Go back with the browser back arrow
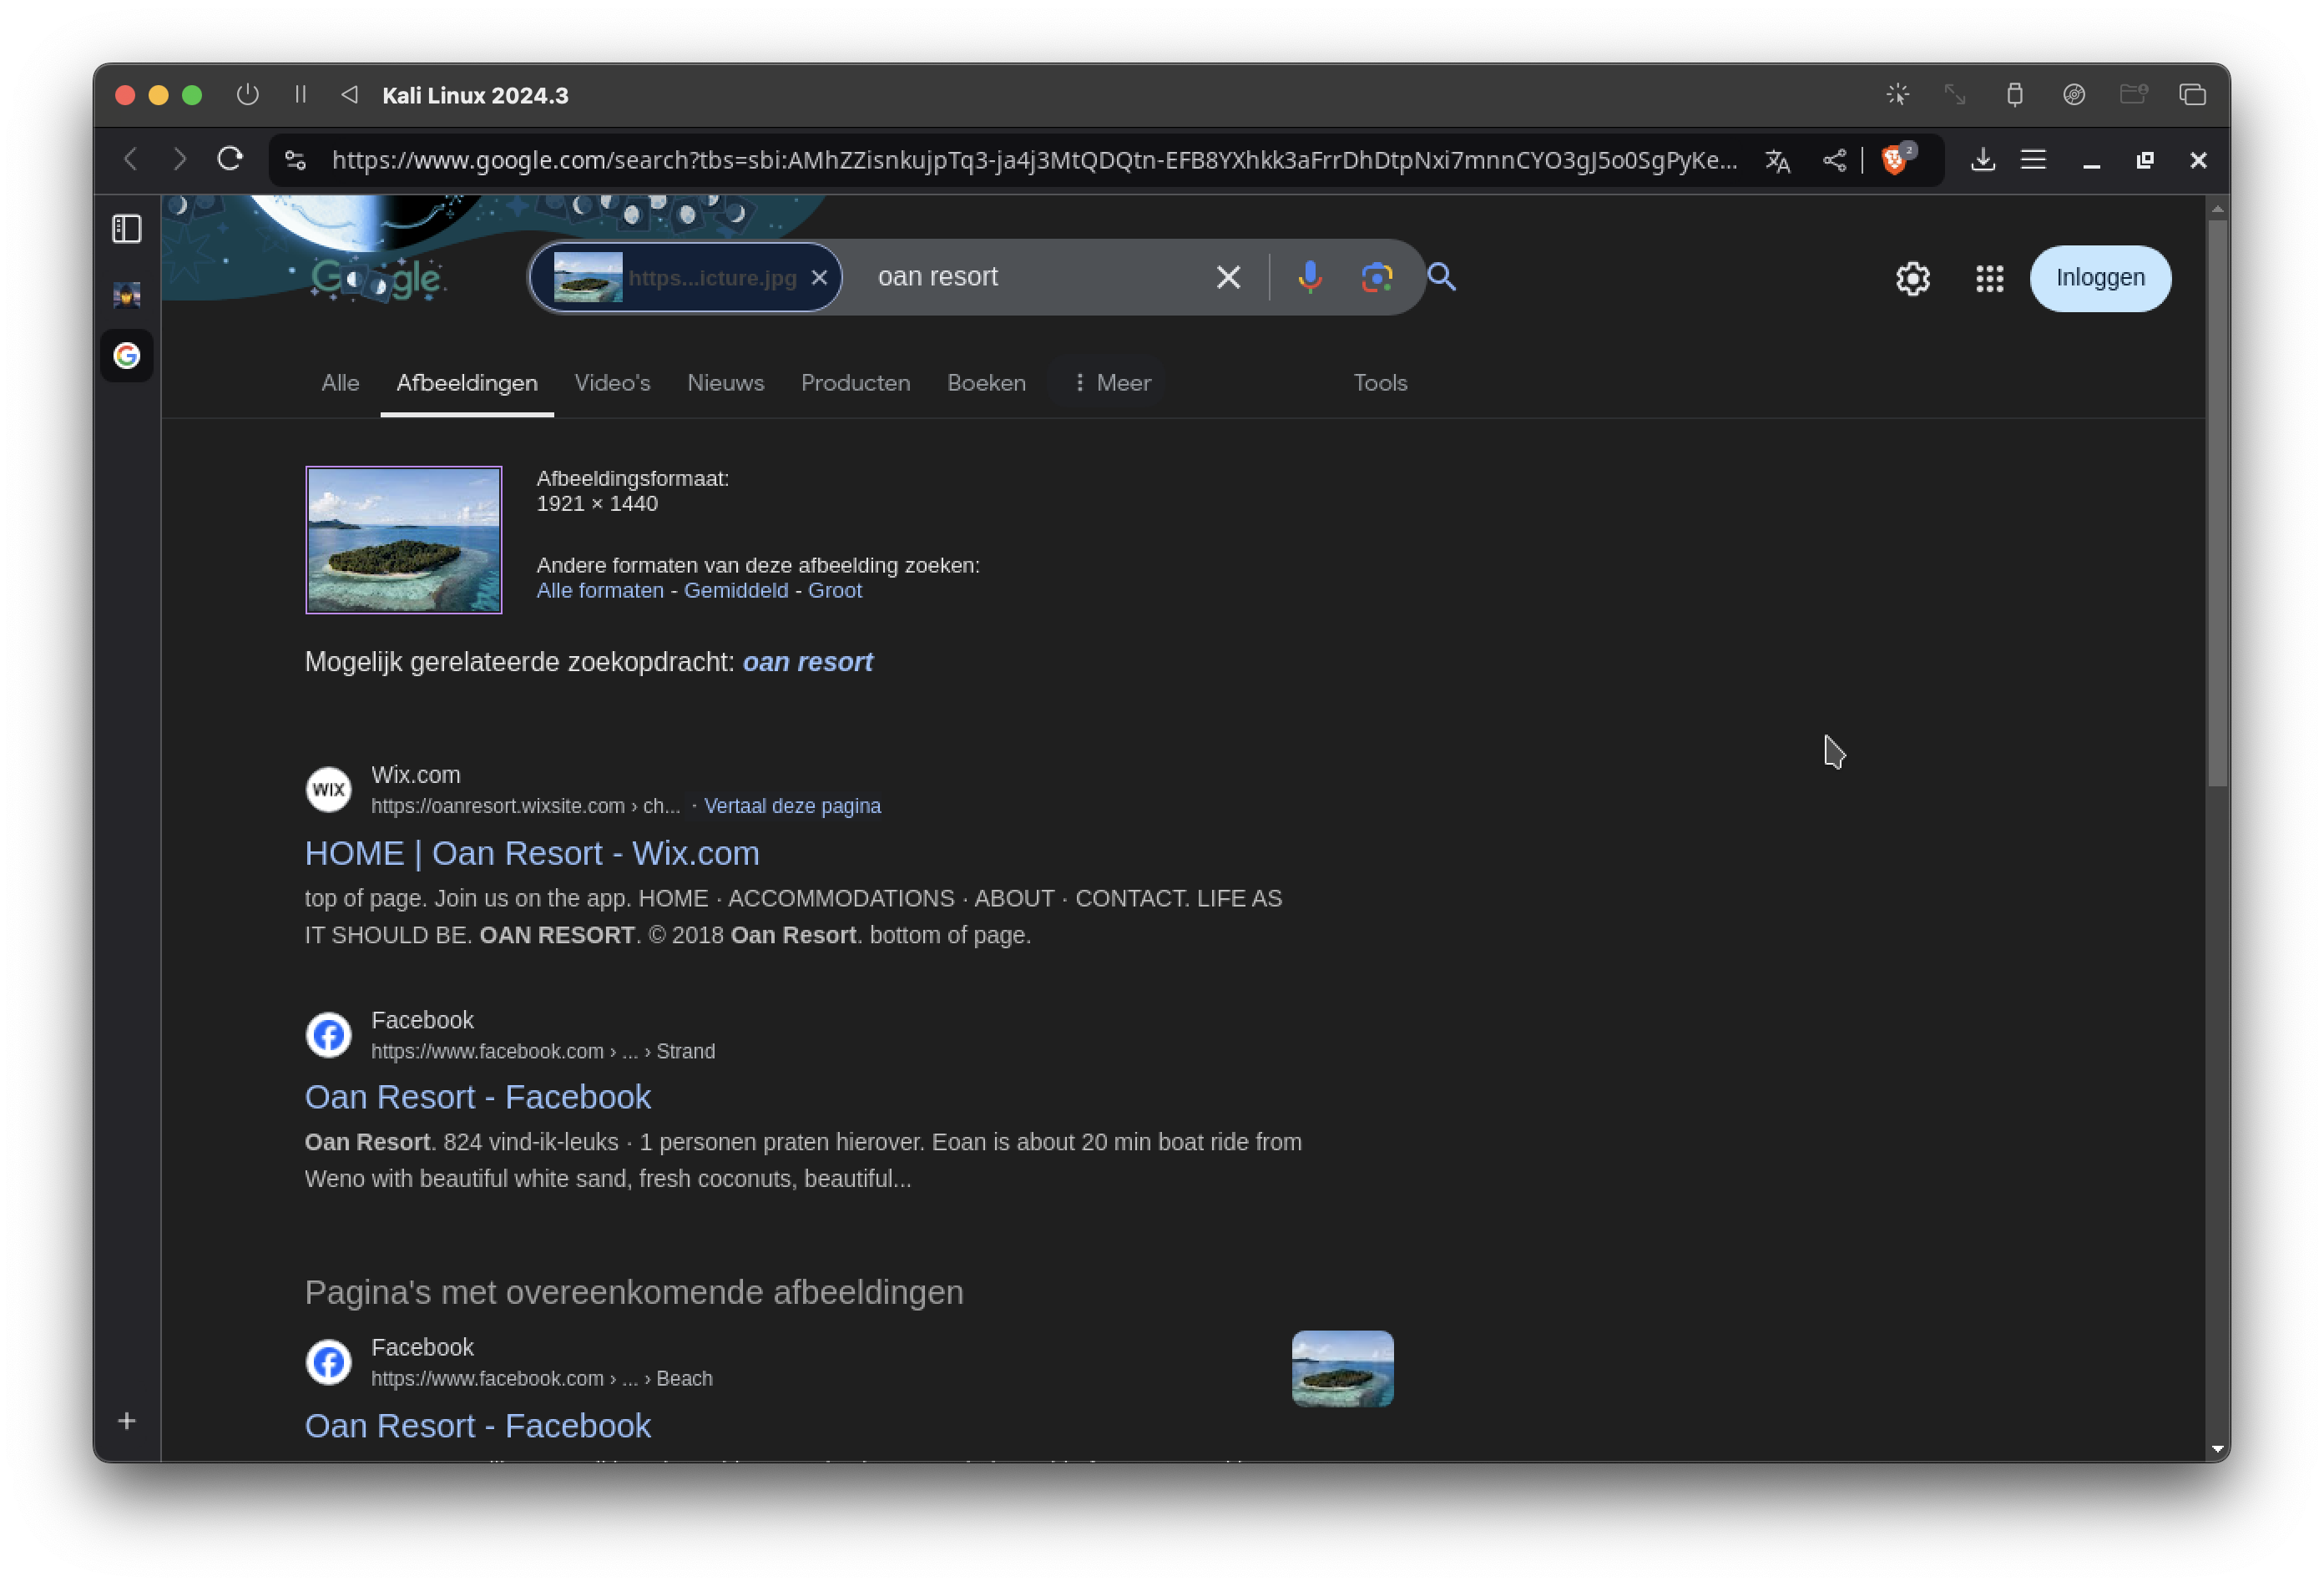This screenshot has width=2324, height=1586. point(131,160)
